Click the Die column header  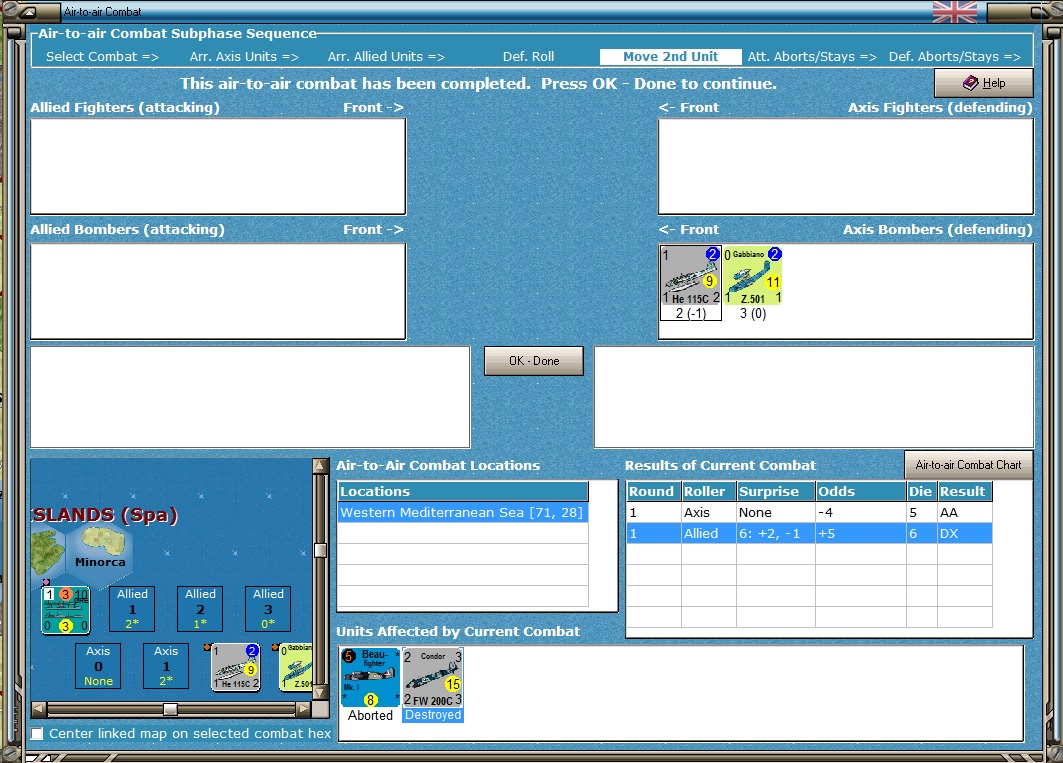[922, 491]
